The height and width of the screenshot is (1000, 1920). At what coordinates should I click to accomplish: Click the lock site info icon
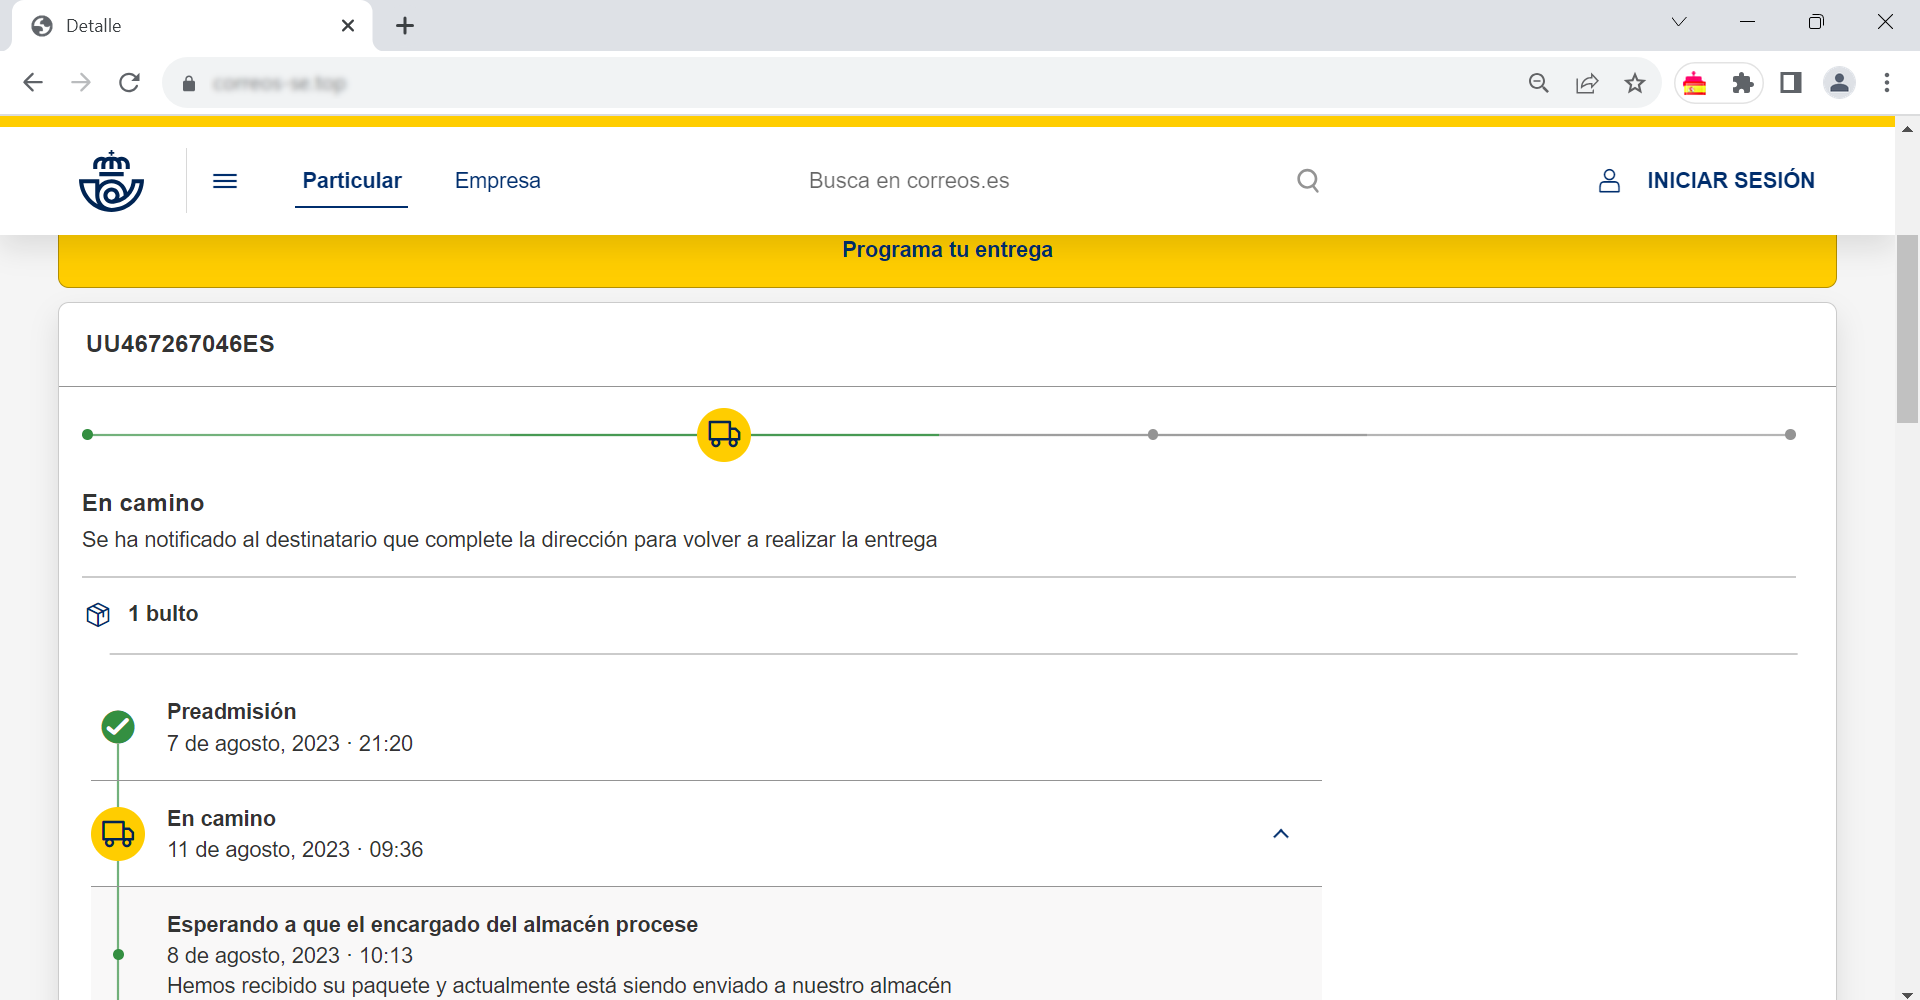(189, 84)
